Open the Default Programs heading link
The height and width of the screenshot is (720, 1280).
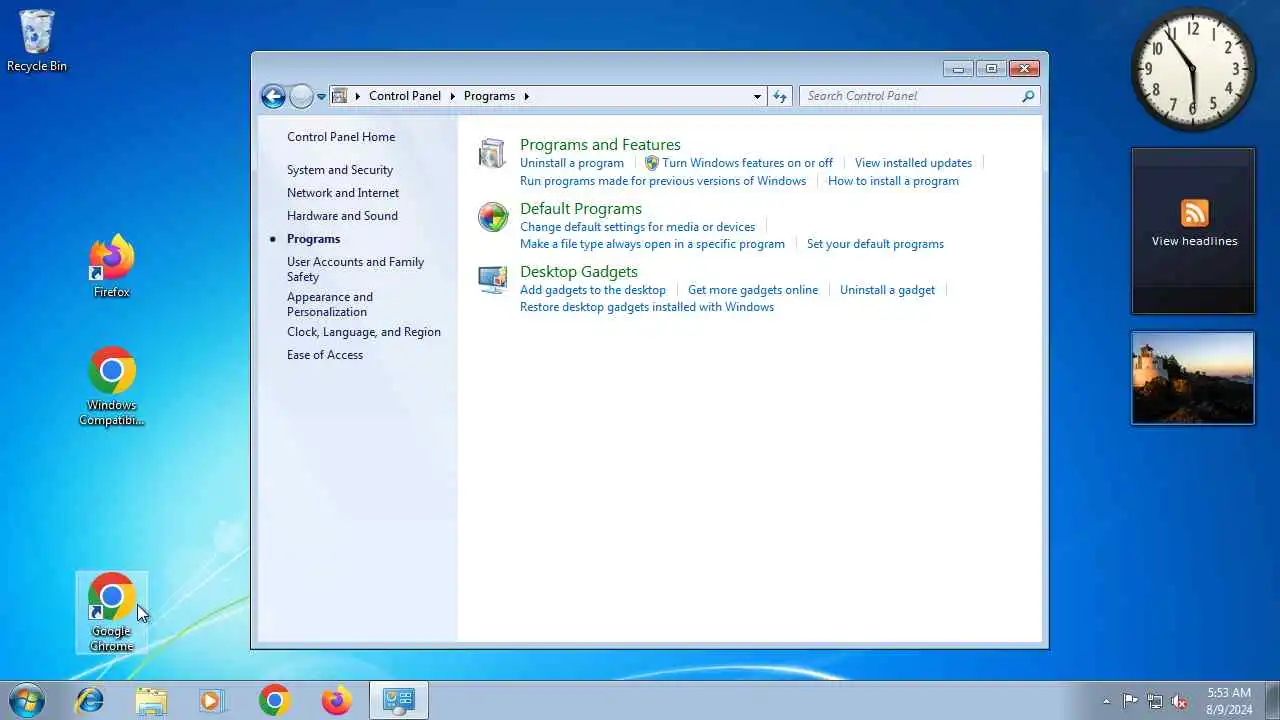pyautogui.click(x=581, y=209)
